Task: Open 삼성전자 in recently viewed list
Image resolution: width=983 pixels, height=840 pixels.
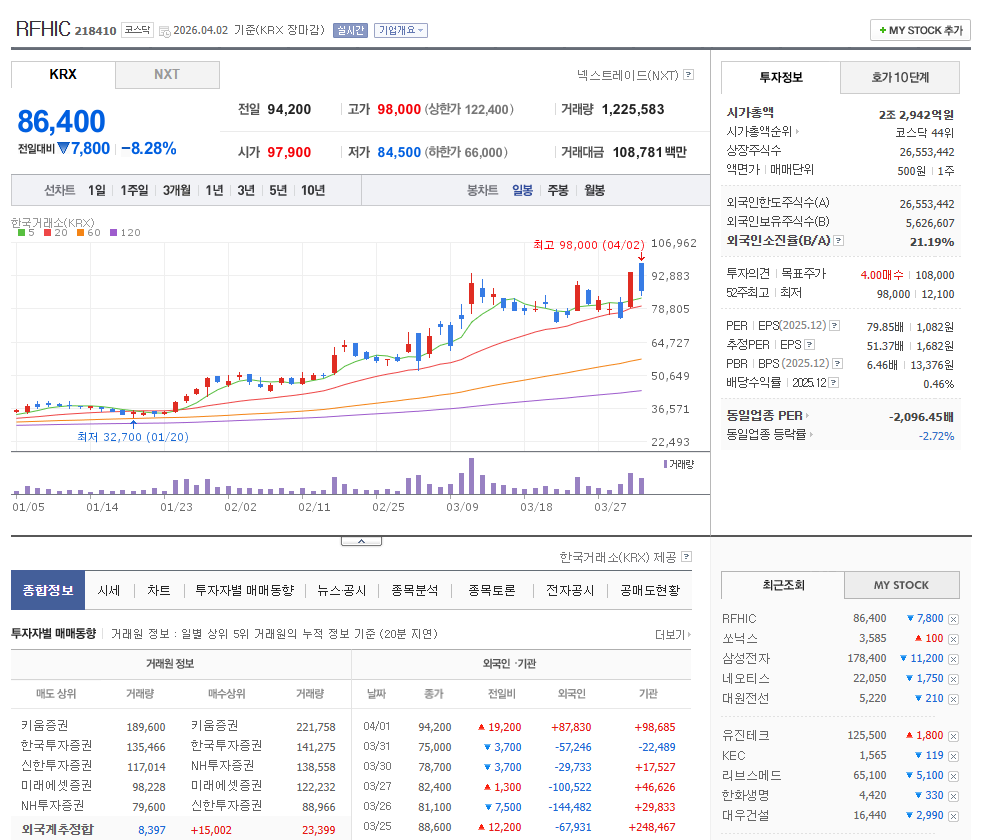Action: (746, 658)
